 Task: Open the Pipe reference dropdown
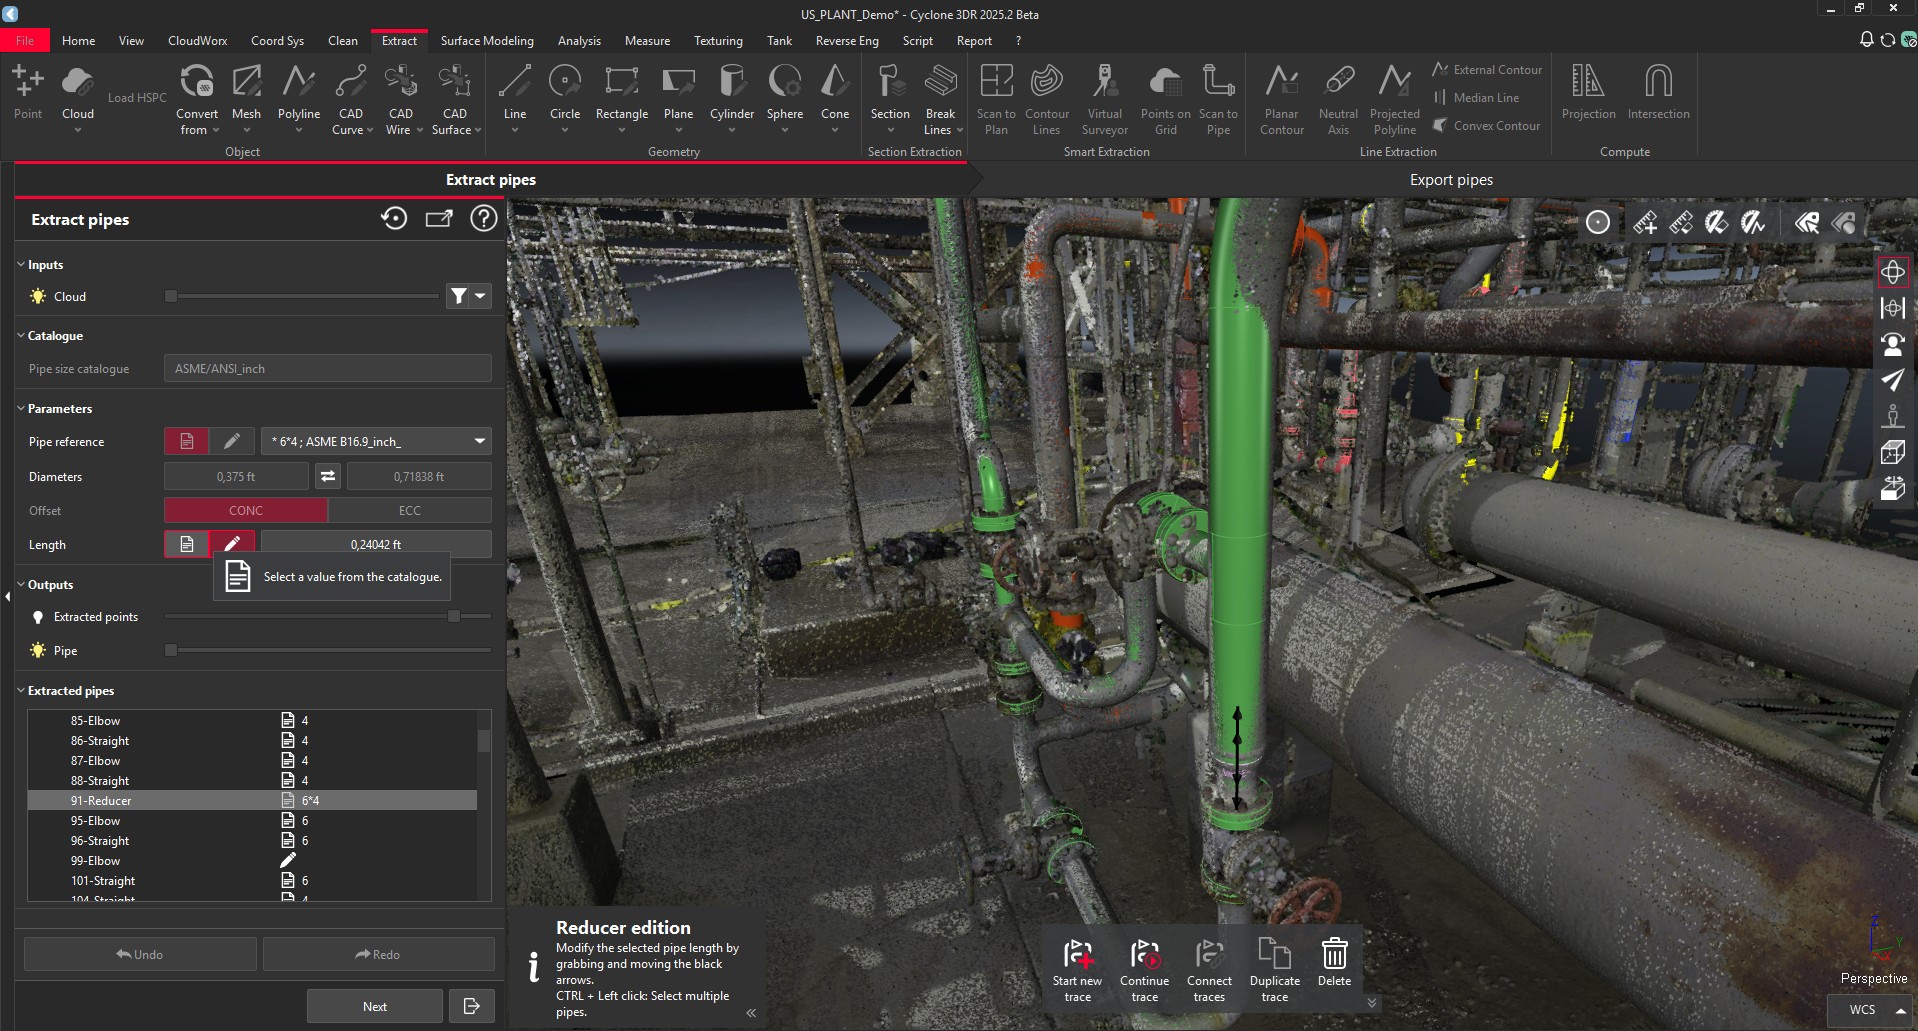(477, 441)
